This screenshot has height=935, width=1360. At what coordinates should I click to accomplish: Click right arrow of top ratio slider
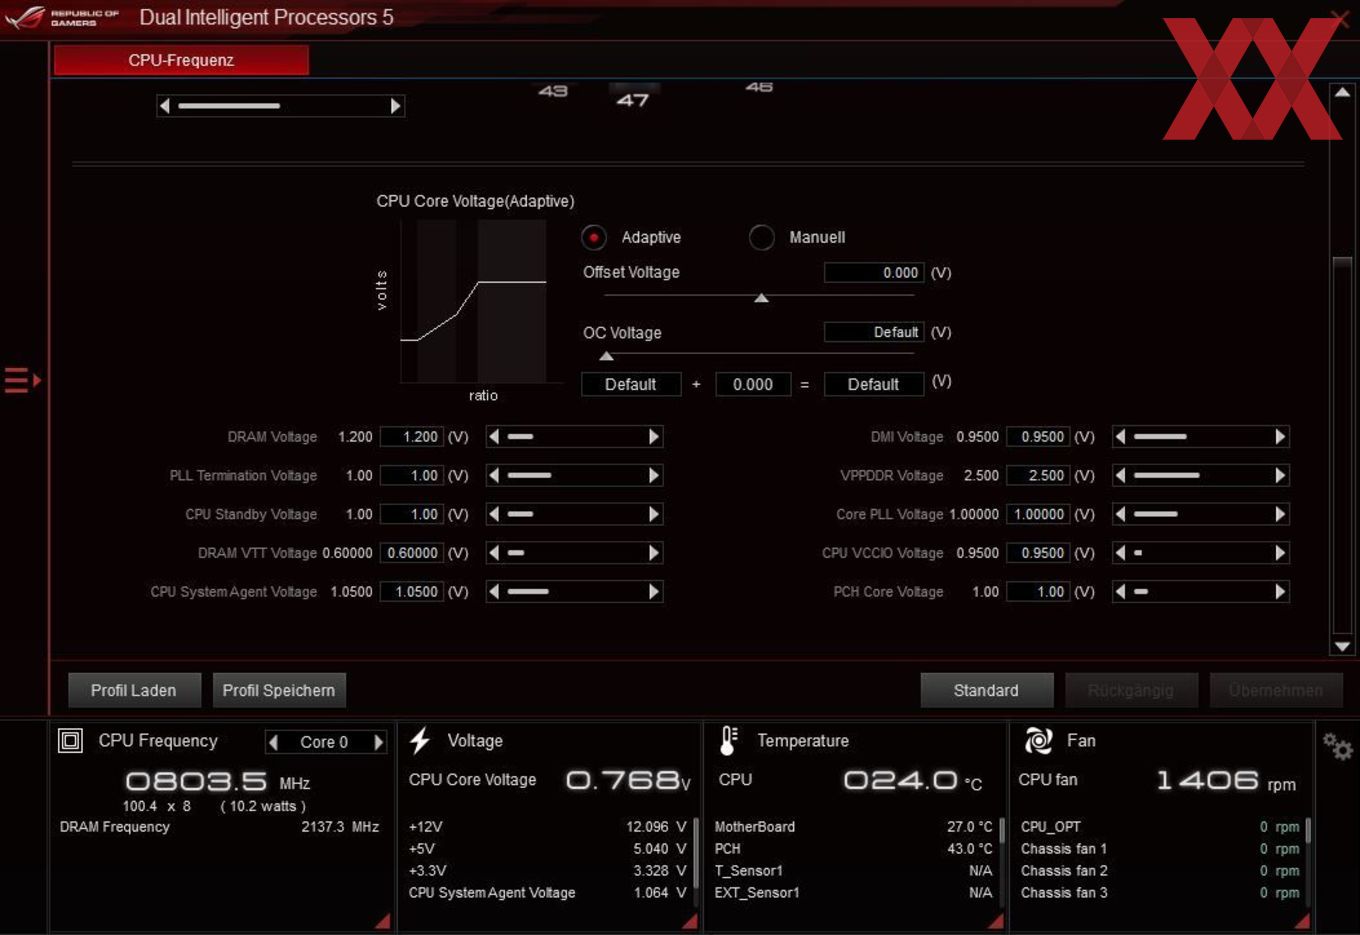pos(396,106)
